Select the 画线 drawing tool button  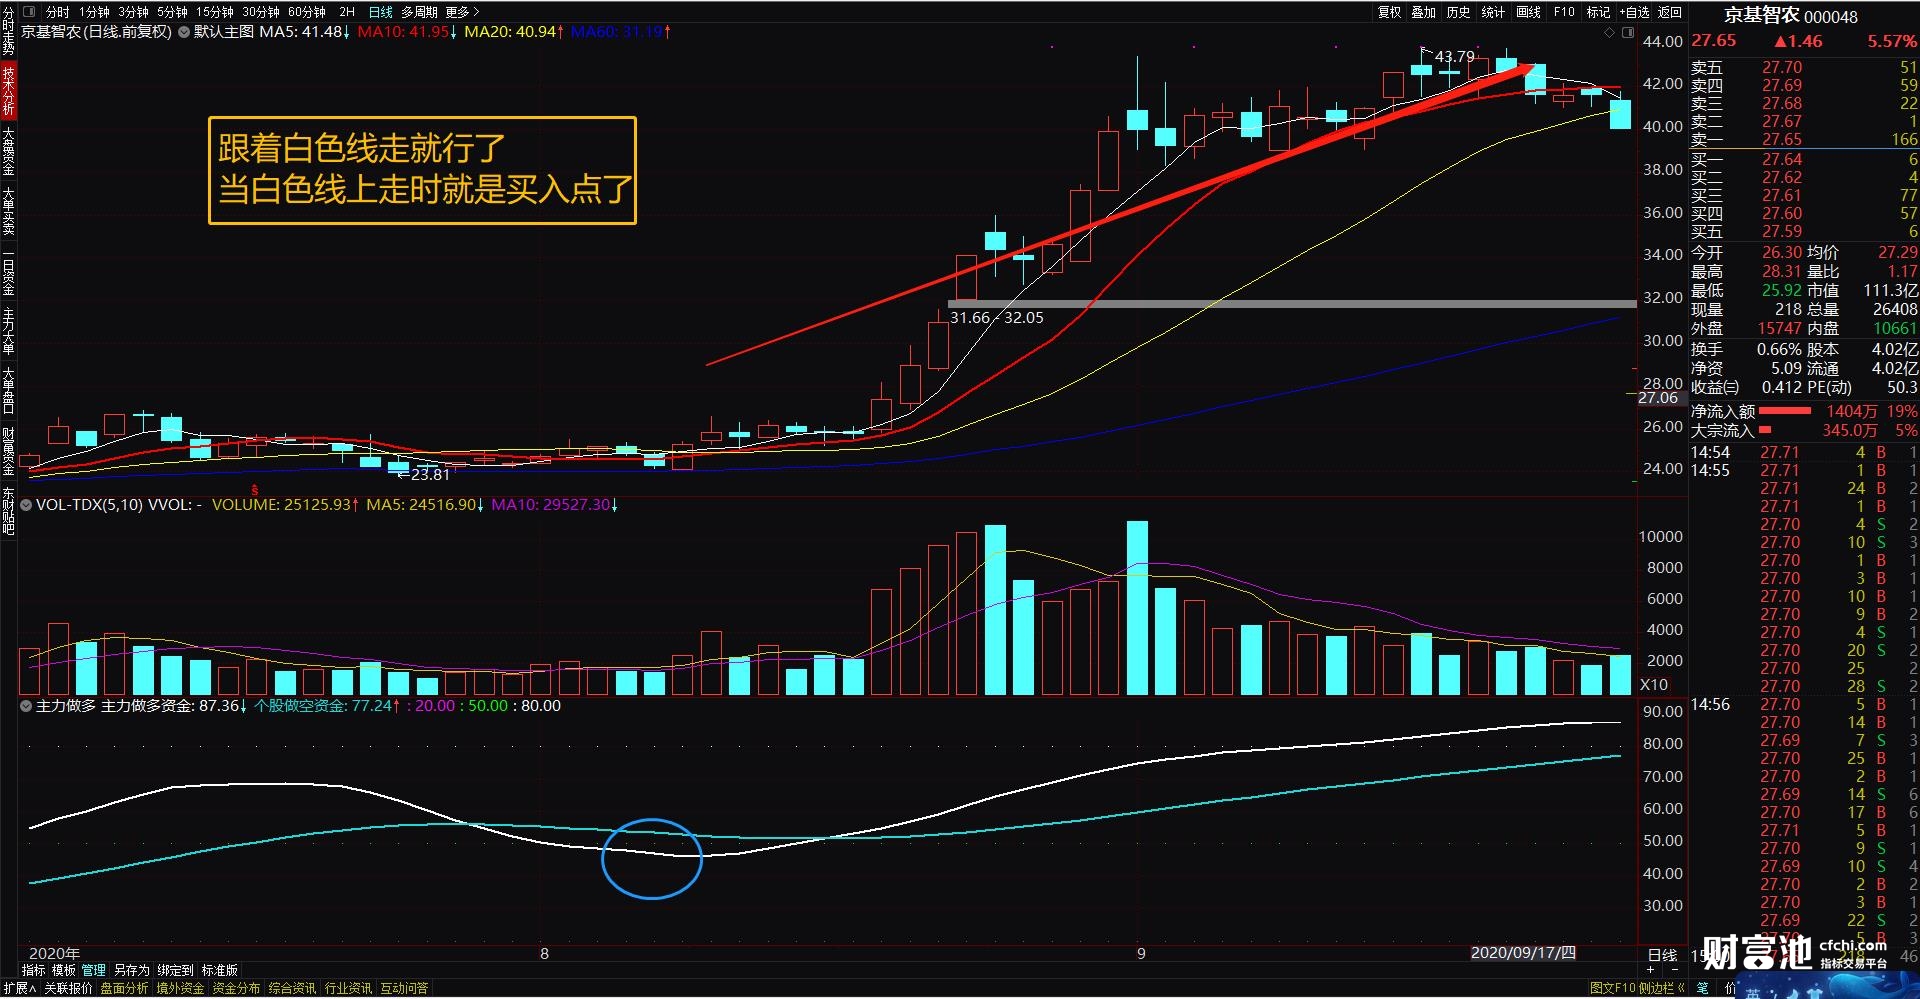click(x=1529, y=12)
